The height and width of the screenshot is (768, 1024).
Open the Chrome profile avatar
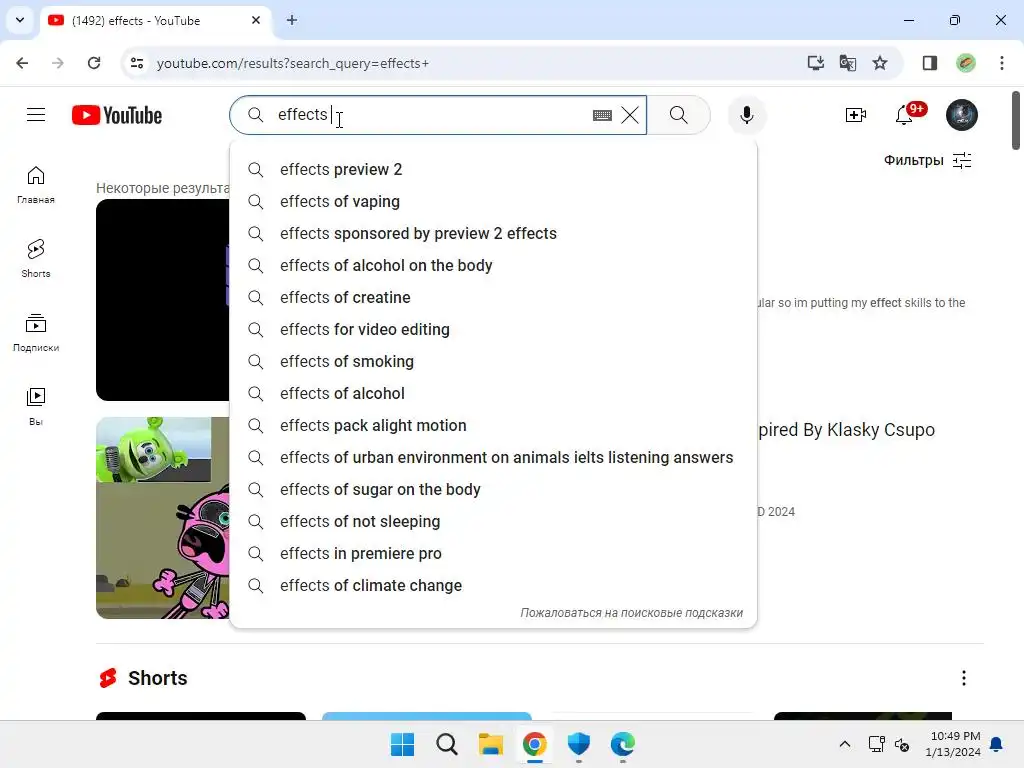click(x=966, y=63)
